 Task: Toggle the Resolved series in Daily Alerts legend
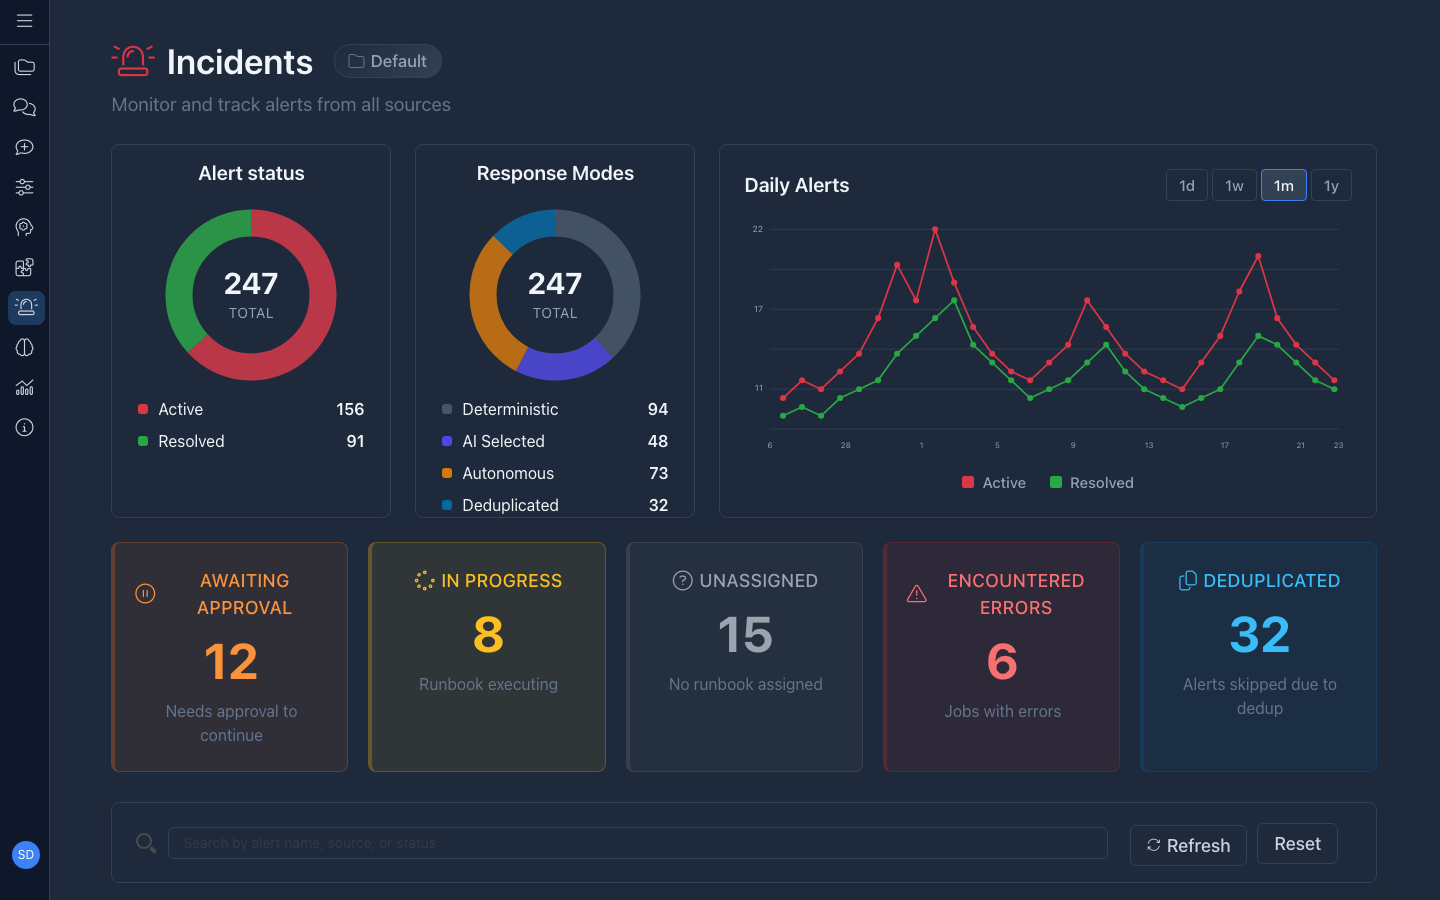point(1091,482)
